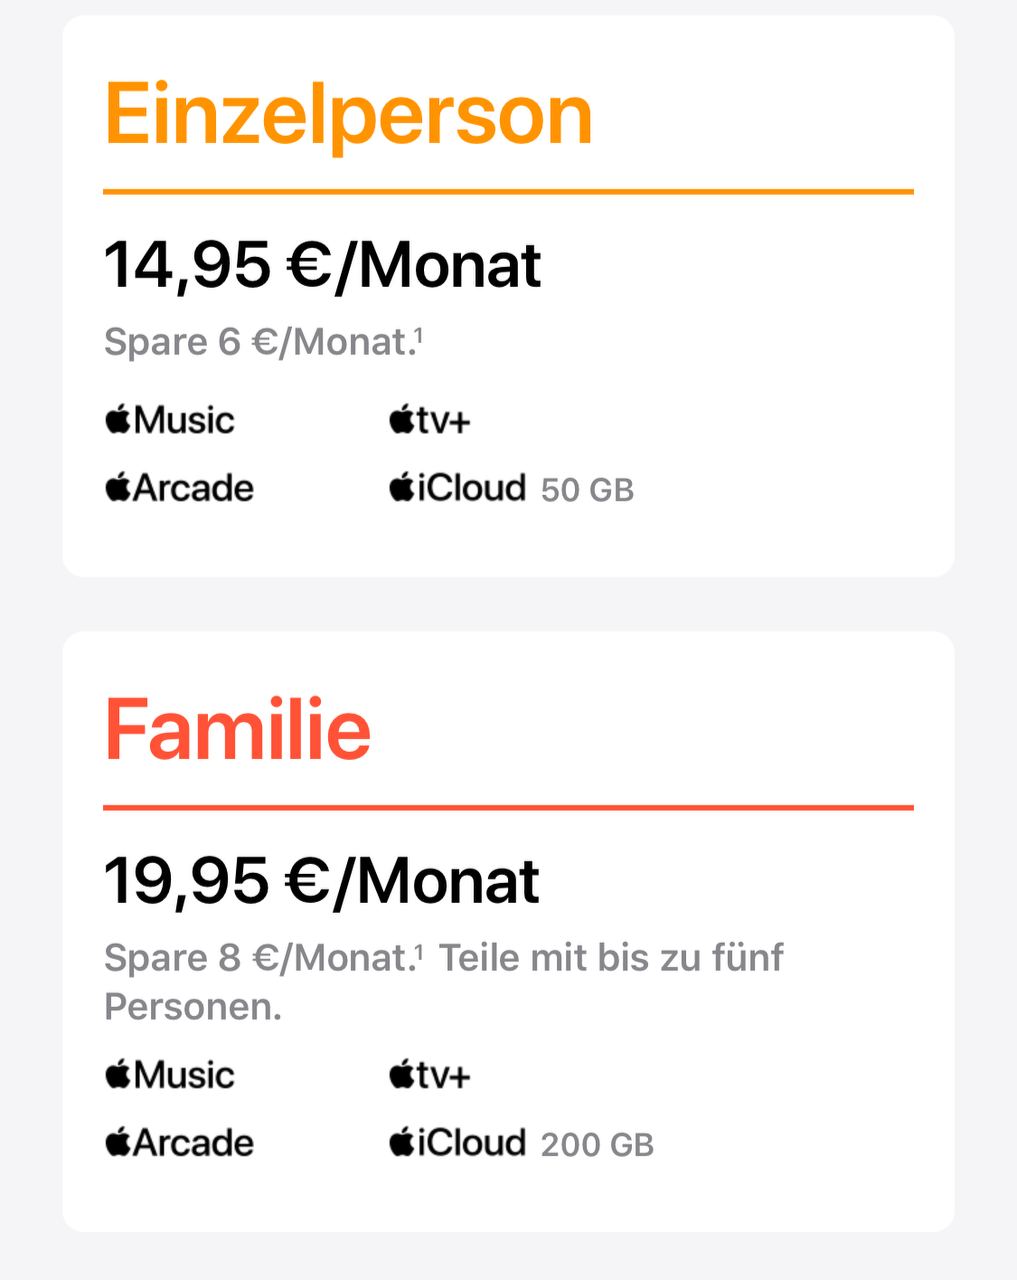
Task: Click the red divider under Familie
Action: point(509,807)
